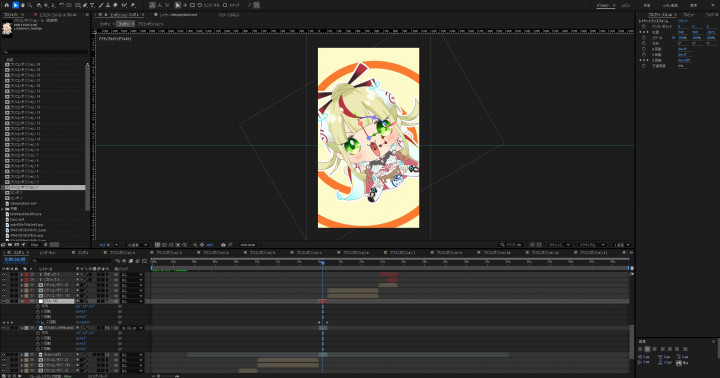
Task: Select the Type (text) tool
Action: coord(92,5)
